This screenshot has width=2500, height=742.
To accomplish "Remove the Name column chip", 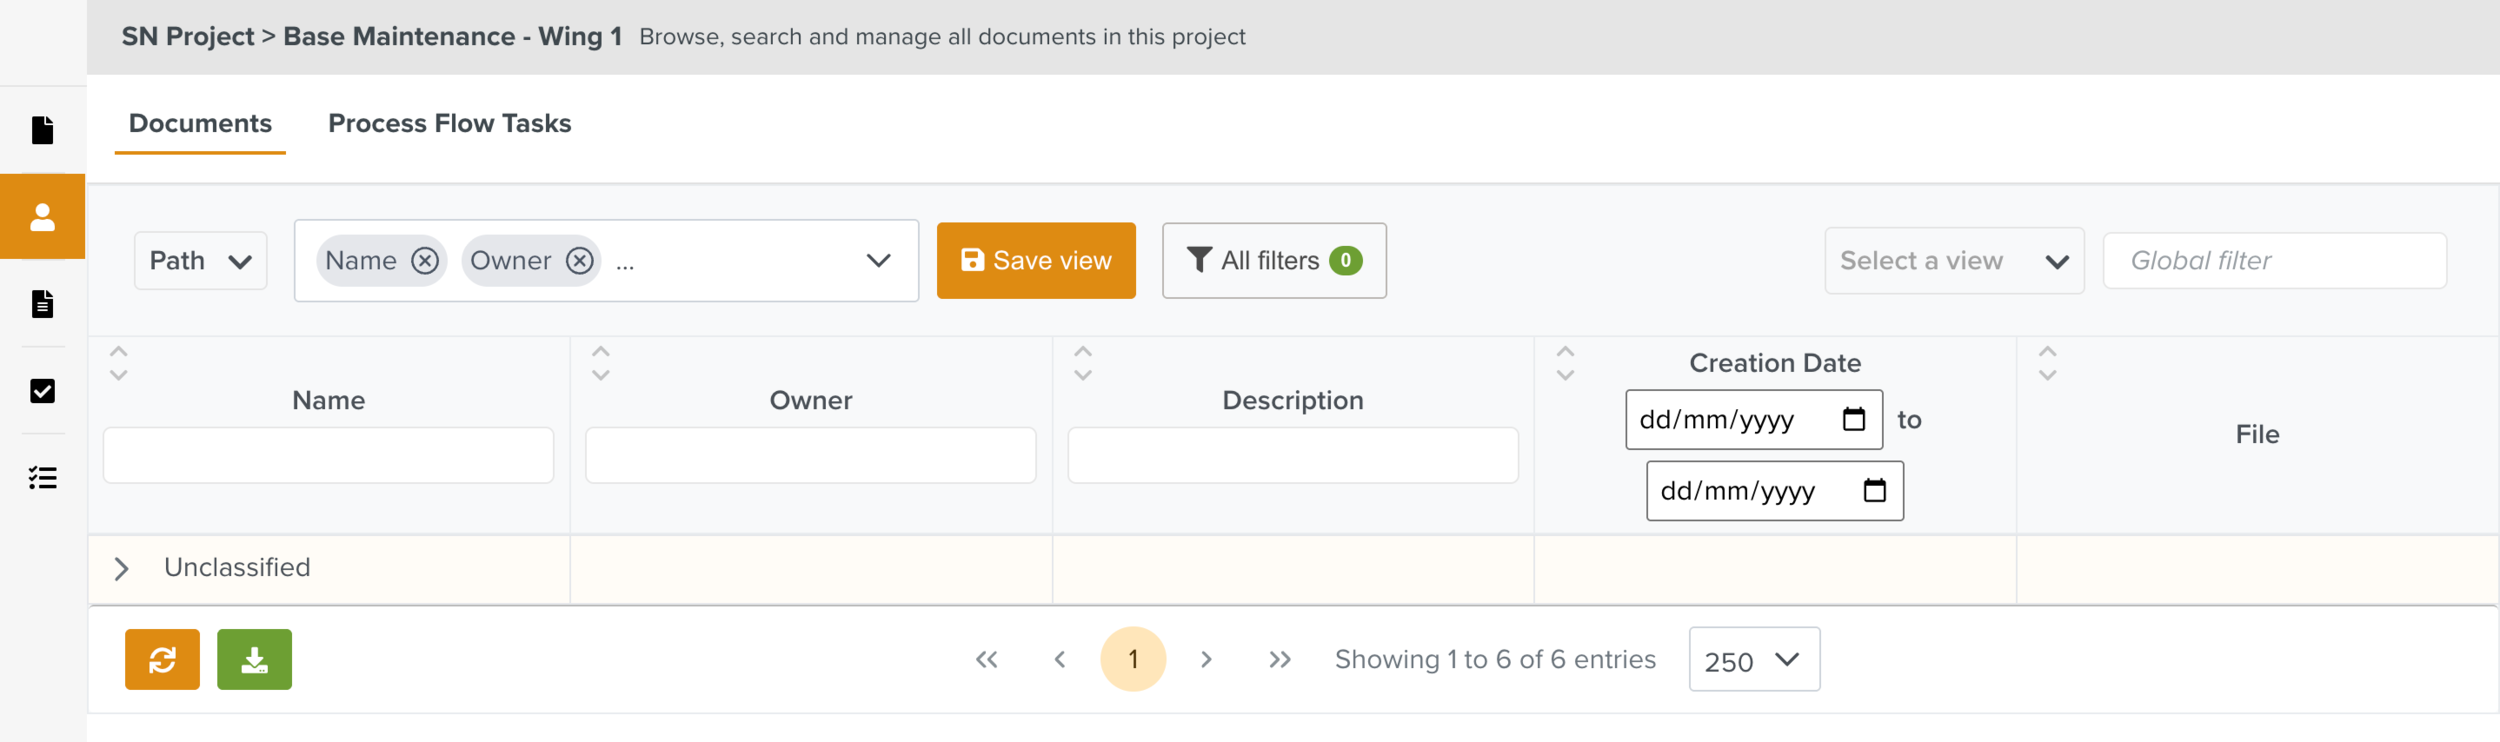I will (425, 261).
